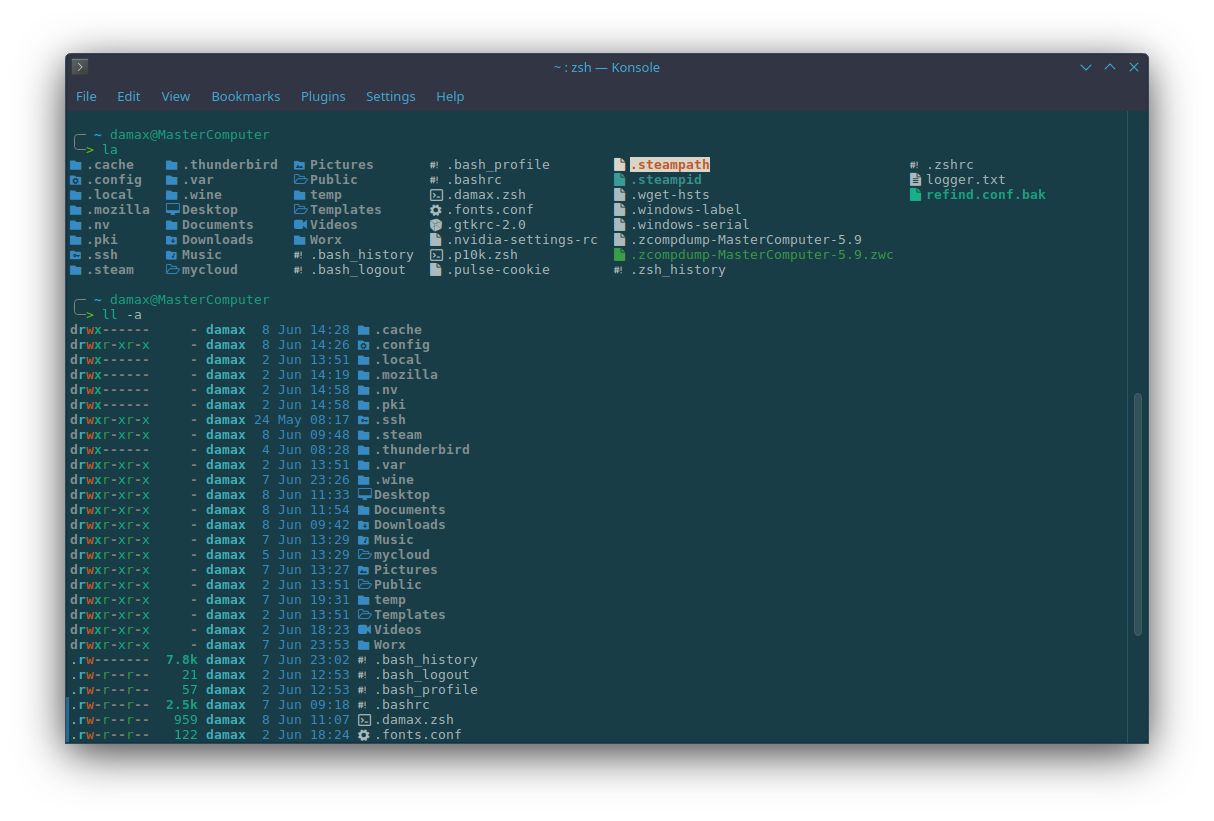This screenshot has width=1214, height=821.
Task: Click the icon beside .gtkrc-2.0
Action: coord(436,225)
